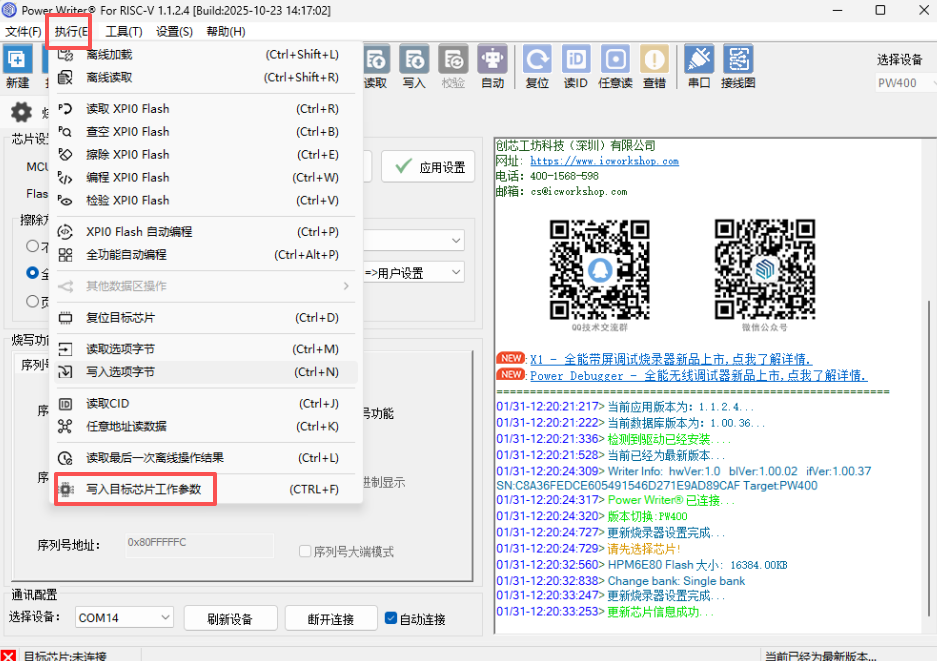Expand the =>用户设置 dropdown
The height and width of the screenshot is (661, 937).
coord(456,272)
